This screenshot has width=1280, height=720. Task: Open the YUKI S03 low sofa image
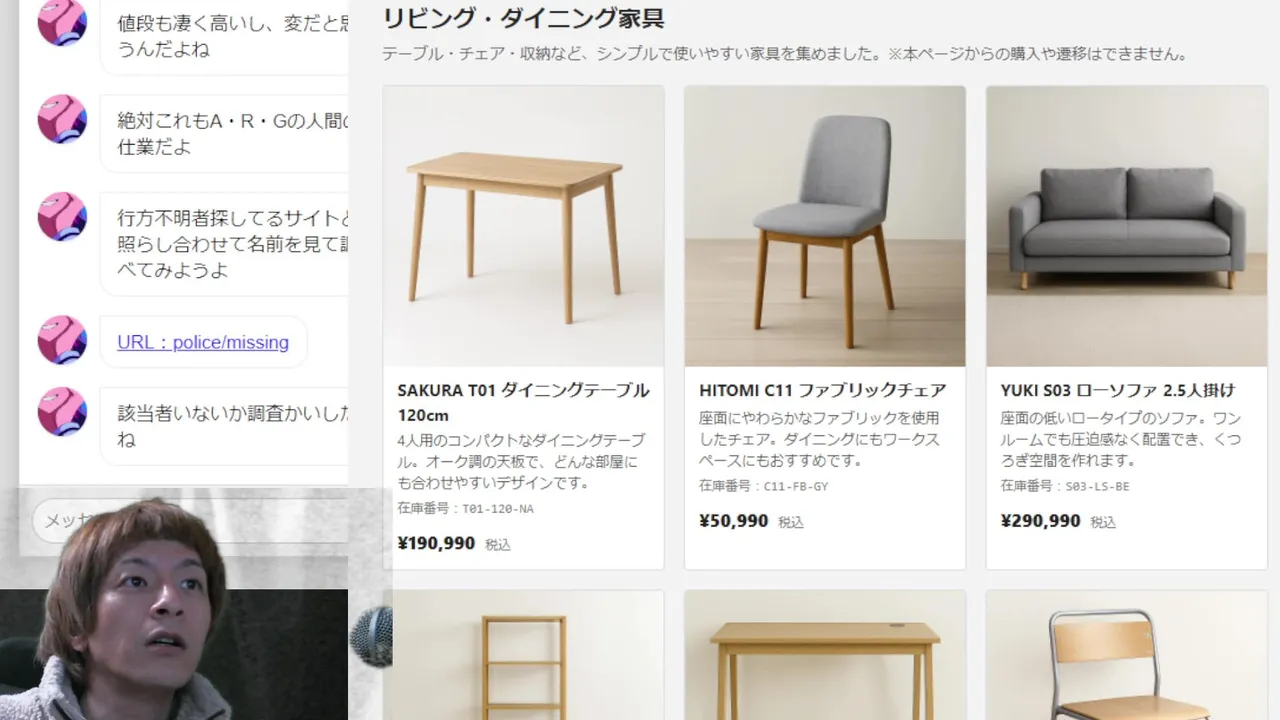[1127, 226]
